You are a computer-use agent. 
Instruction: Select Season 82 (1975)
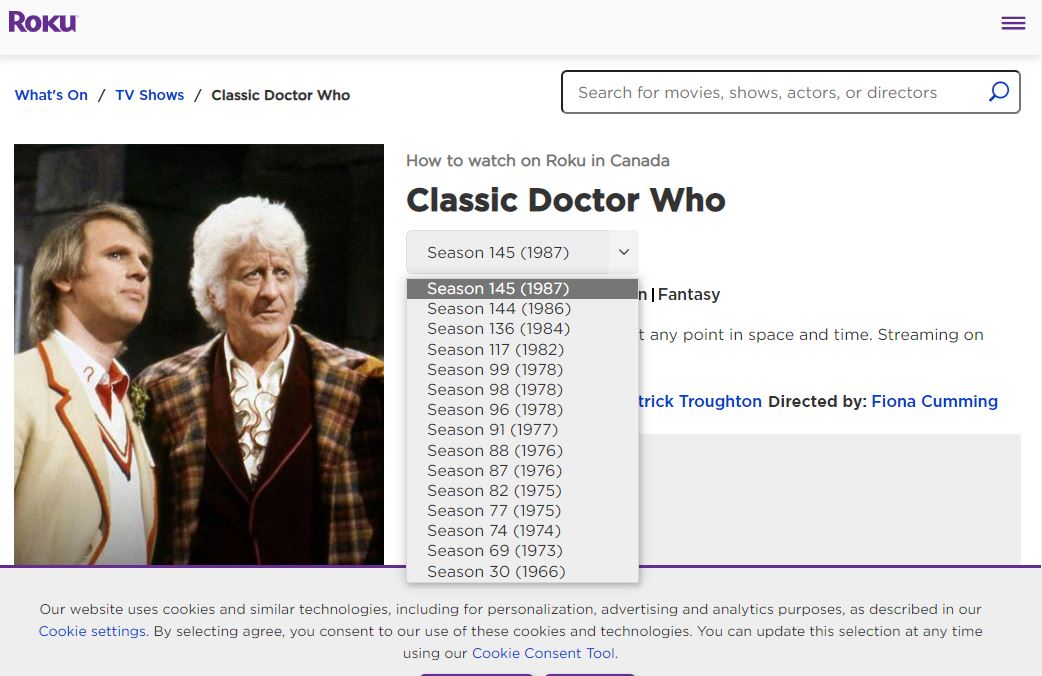pyautogui.click(x=494, y=490)
